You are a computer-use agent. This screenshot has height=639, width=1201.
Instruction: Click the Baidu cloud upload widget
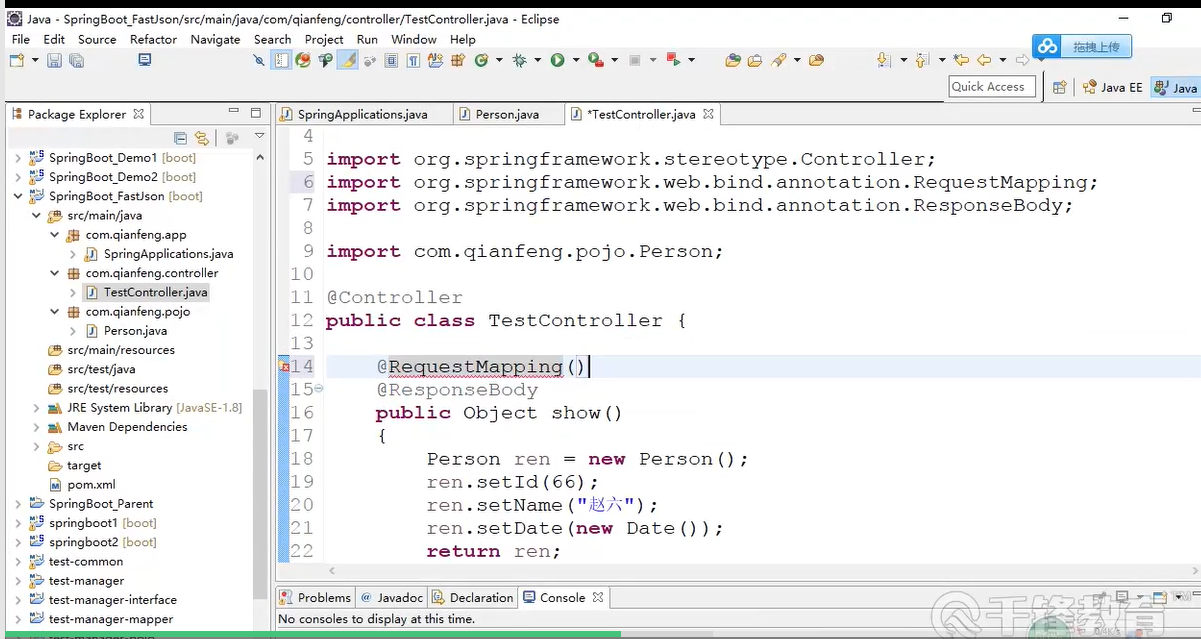[x=1082, y=46]
